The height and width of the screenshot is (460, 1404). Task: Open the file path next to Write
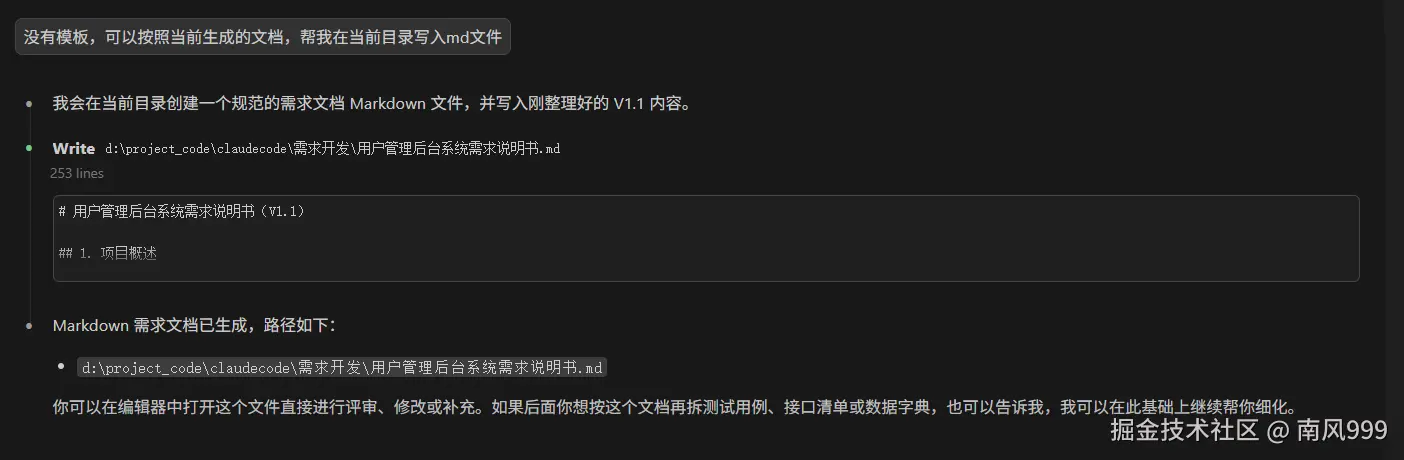pos(332,149)
